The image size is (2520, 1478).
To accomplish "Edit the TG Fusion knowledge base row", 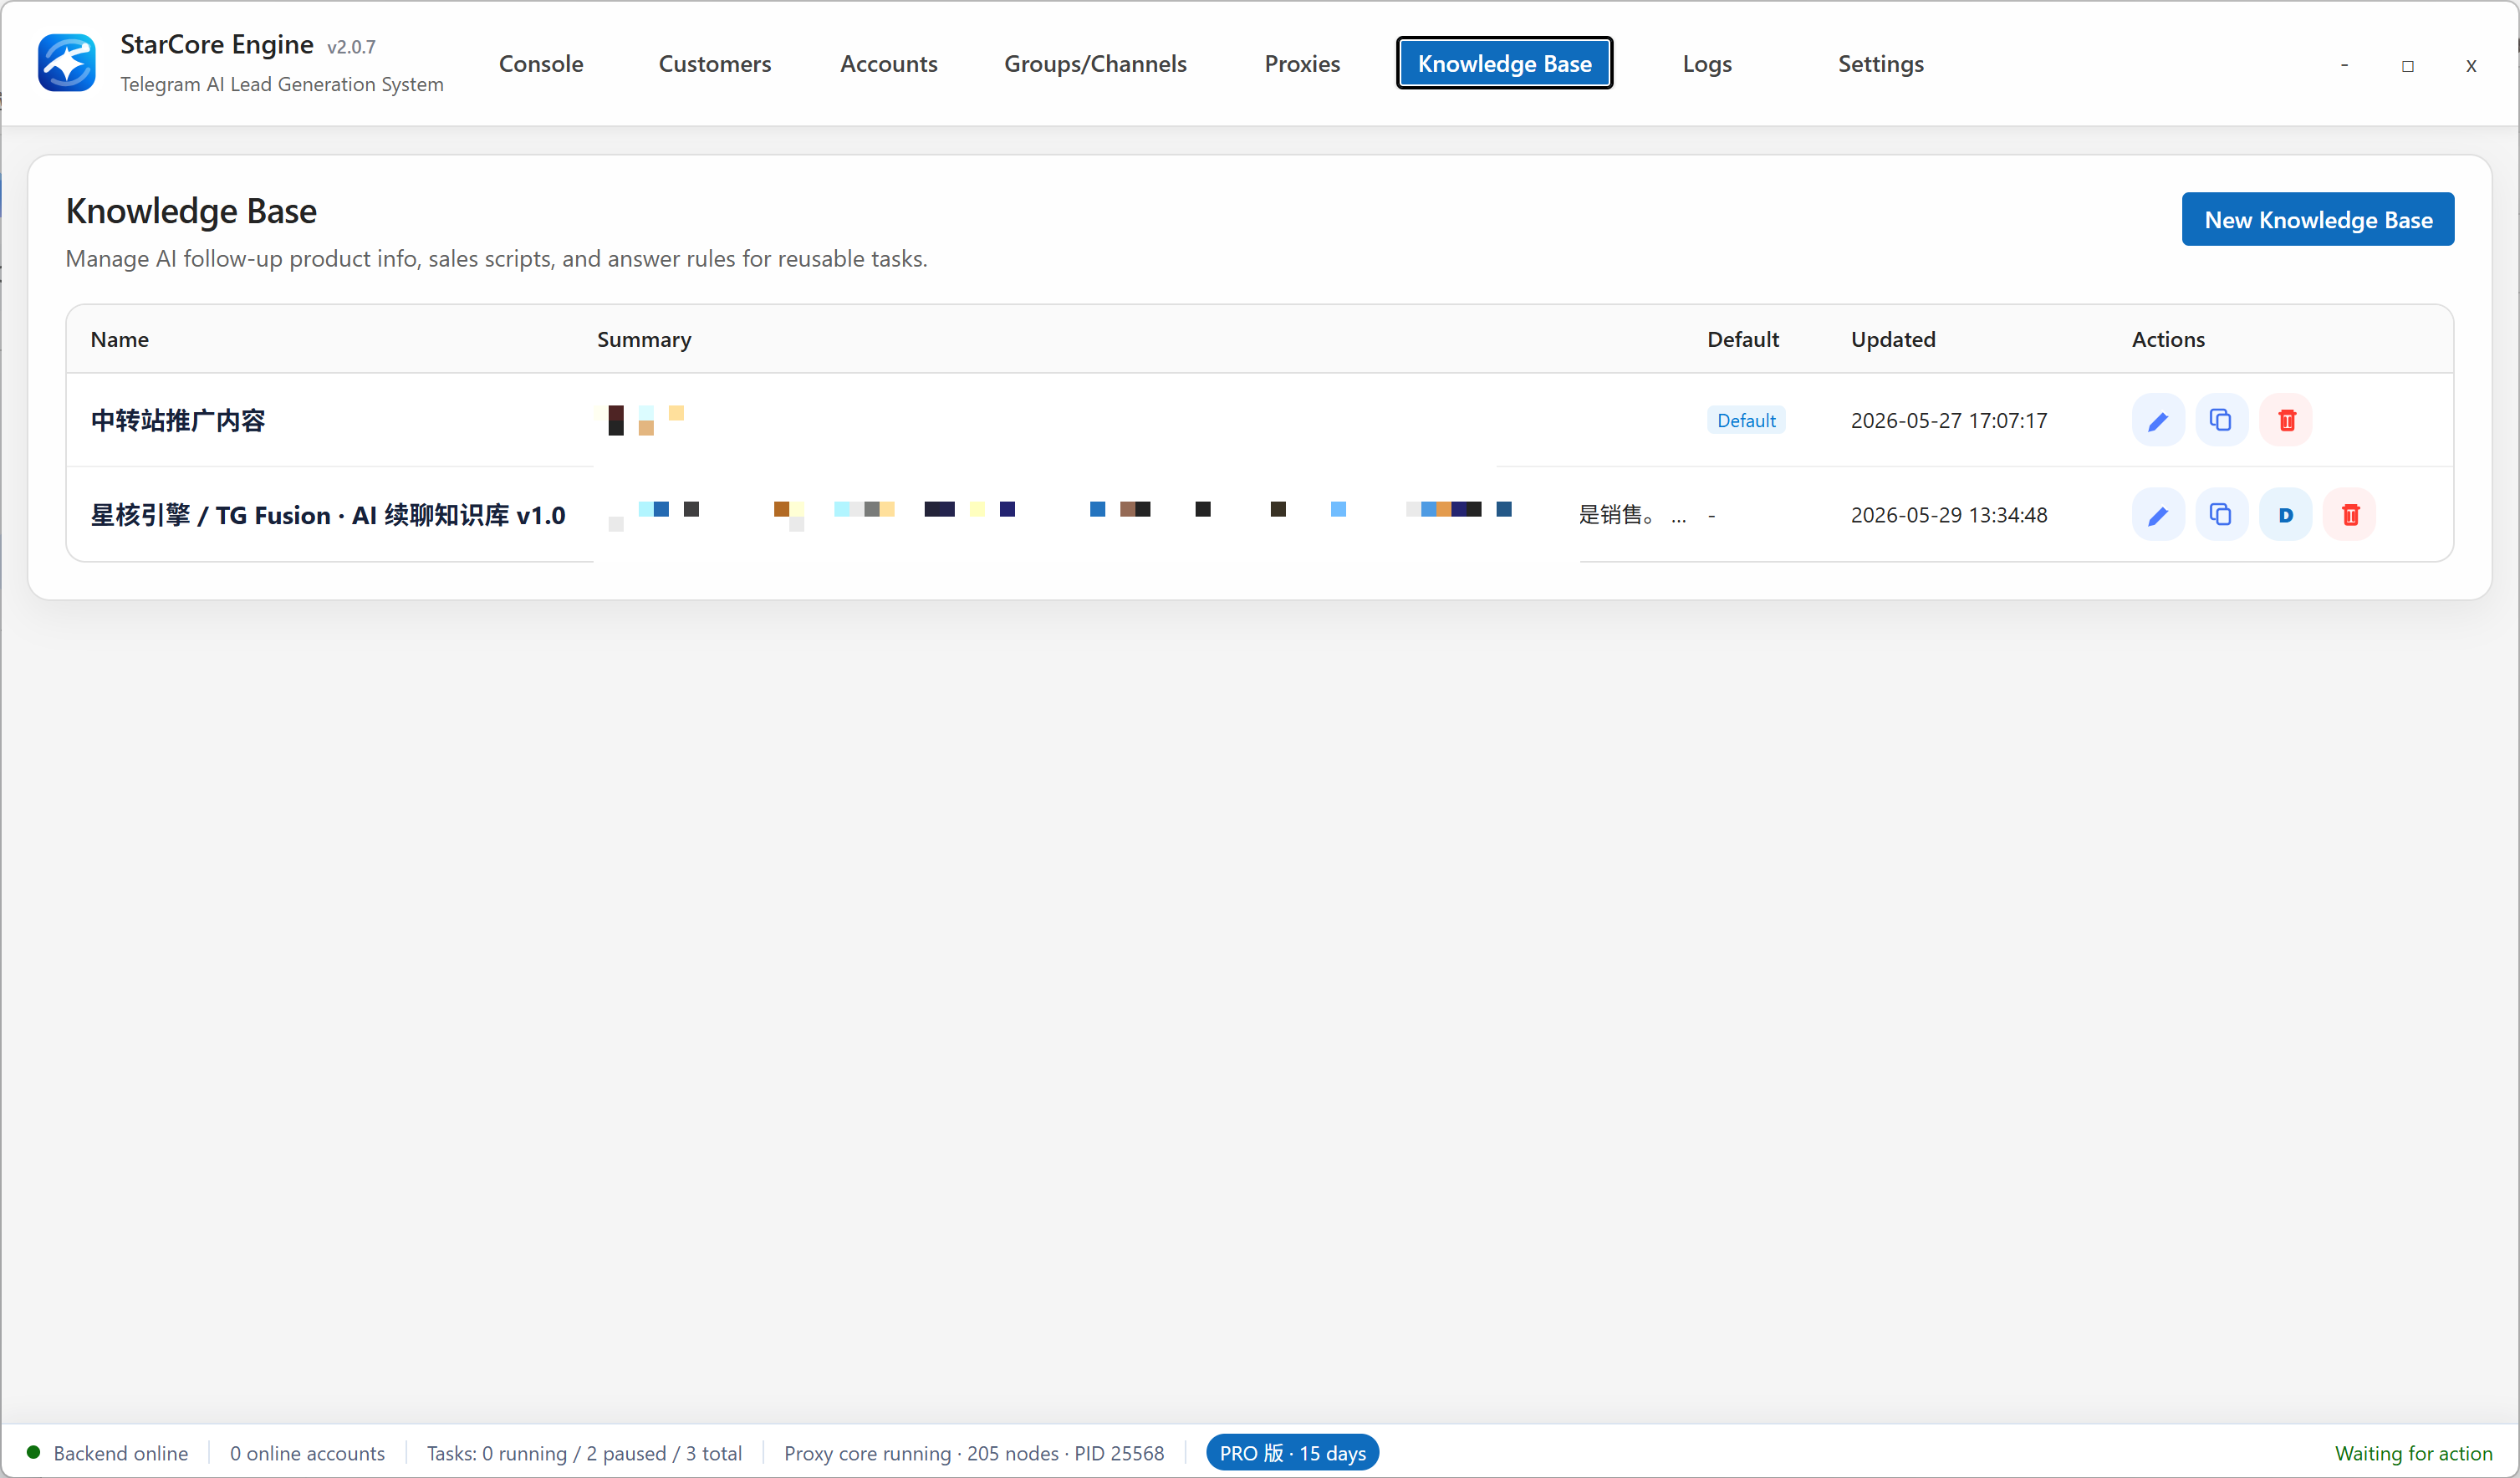I will click(2158, 515).
